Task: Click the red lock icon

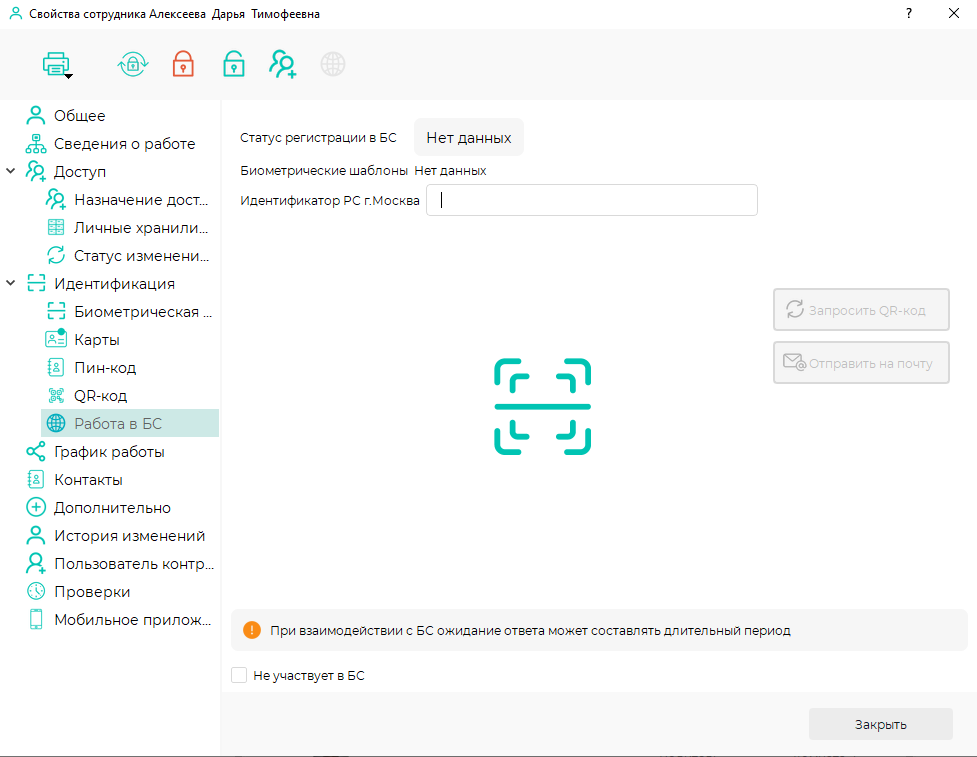Action: [183, 64]
